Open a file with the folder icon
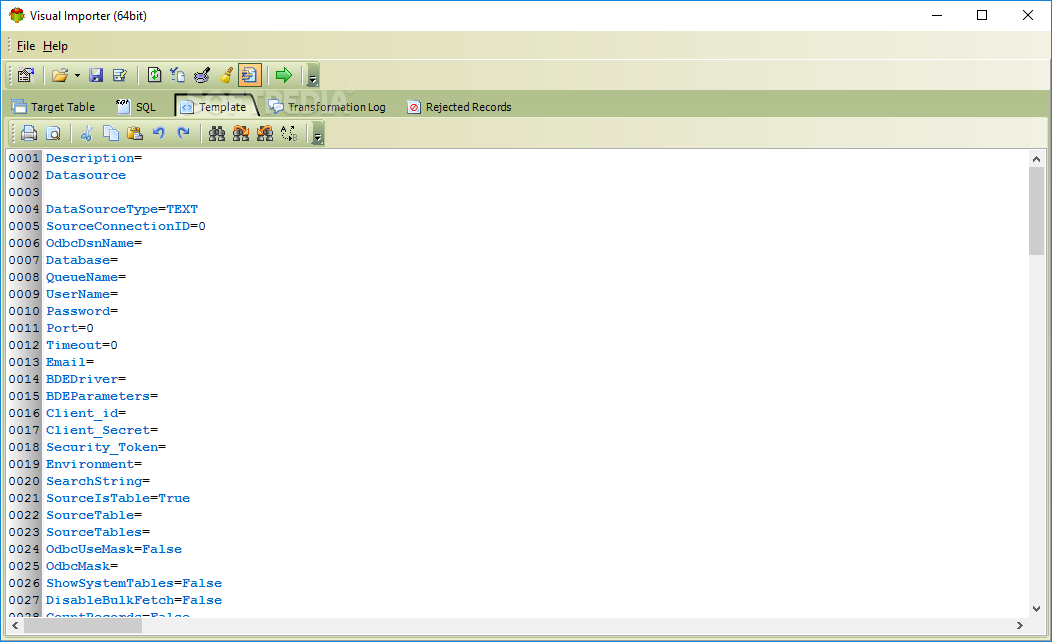The image size is (1052, 642). click(60, 75)
